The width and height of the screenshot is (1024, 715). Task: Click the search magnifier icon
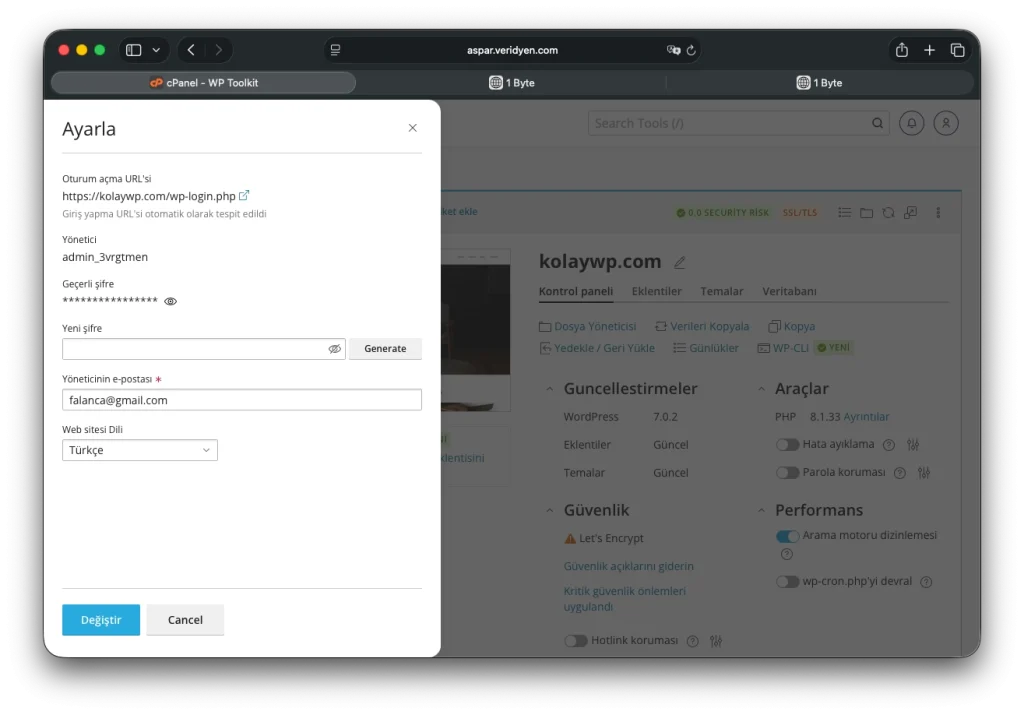tap(878, 123)
